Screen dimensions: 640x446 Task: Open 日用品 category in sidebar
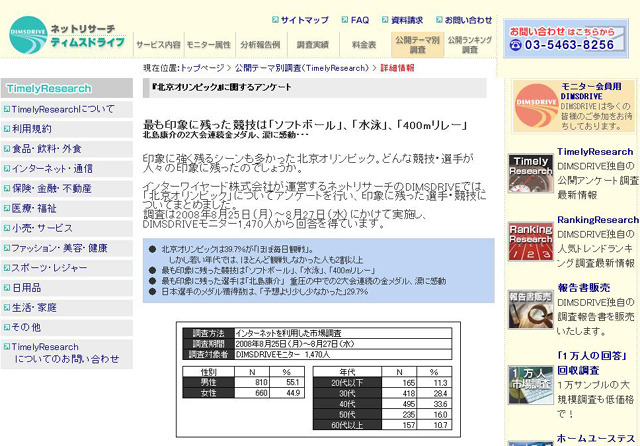[27, 288]
